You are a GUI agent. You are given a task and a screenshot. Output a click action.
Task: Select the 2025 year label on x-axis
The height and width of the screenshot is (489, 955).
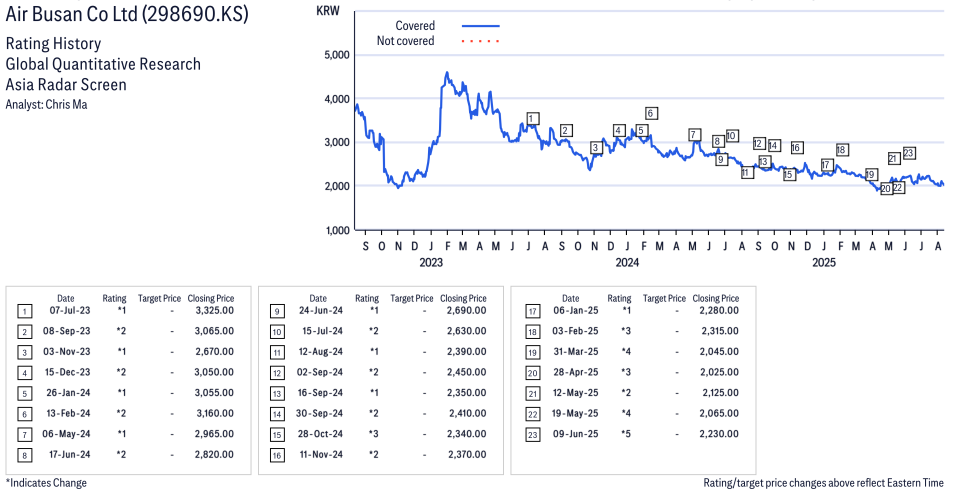824,262
